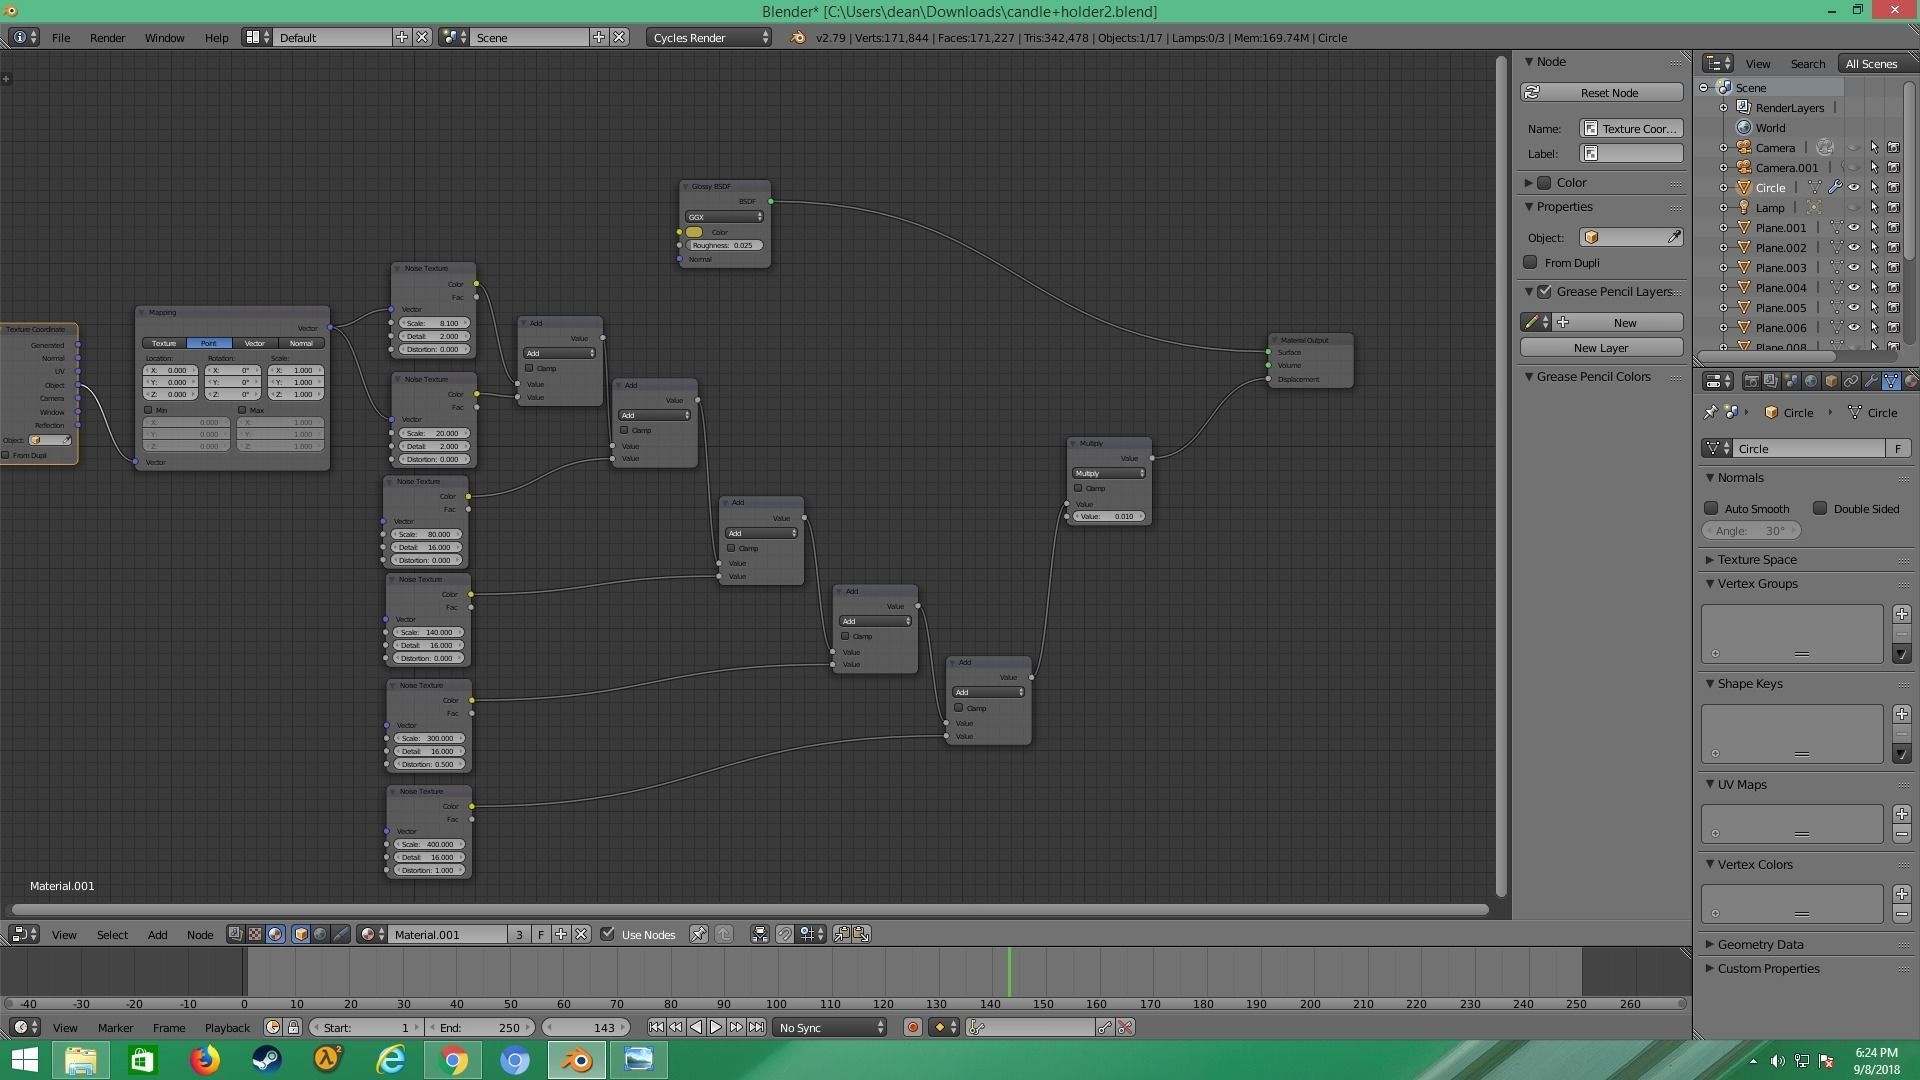Click the pin node tree icon

tap(698, 934)
